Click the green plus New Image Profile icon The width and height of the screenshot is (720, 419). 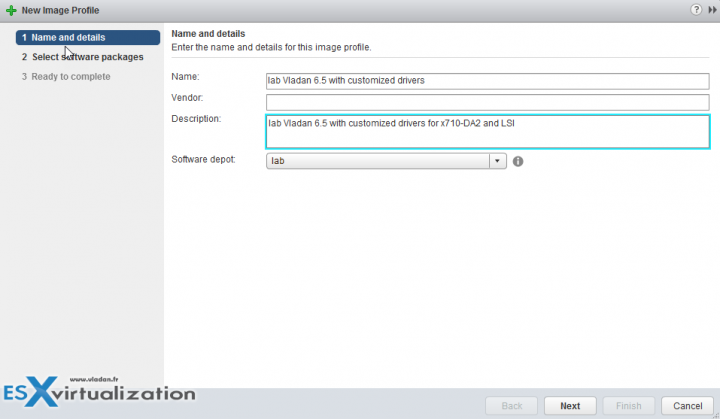tap(11, 10)
